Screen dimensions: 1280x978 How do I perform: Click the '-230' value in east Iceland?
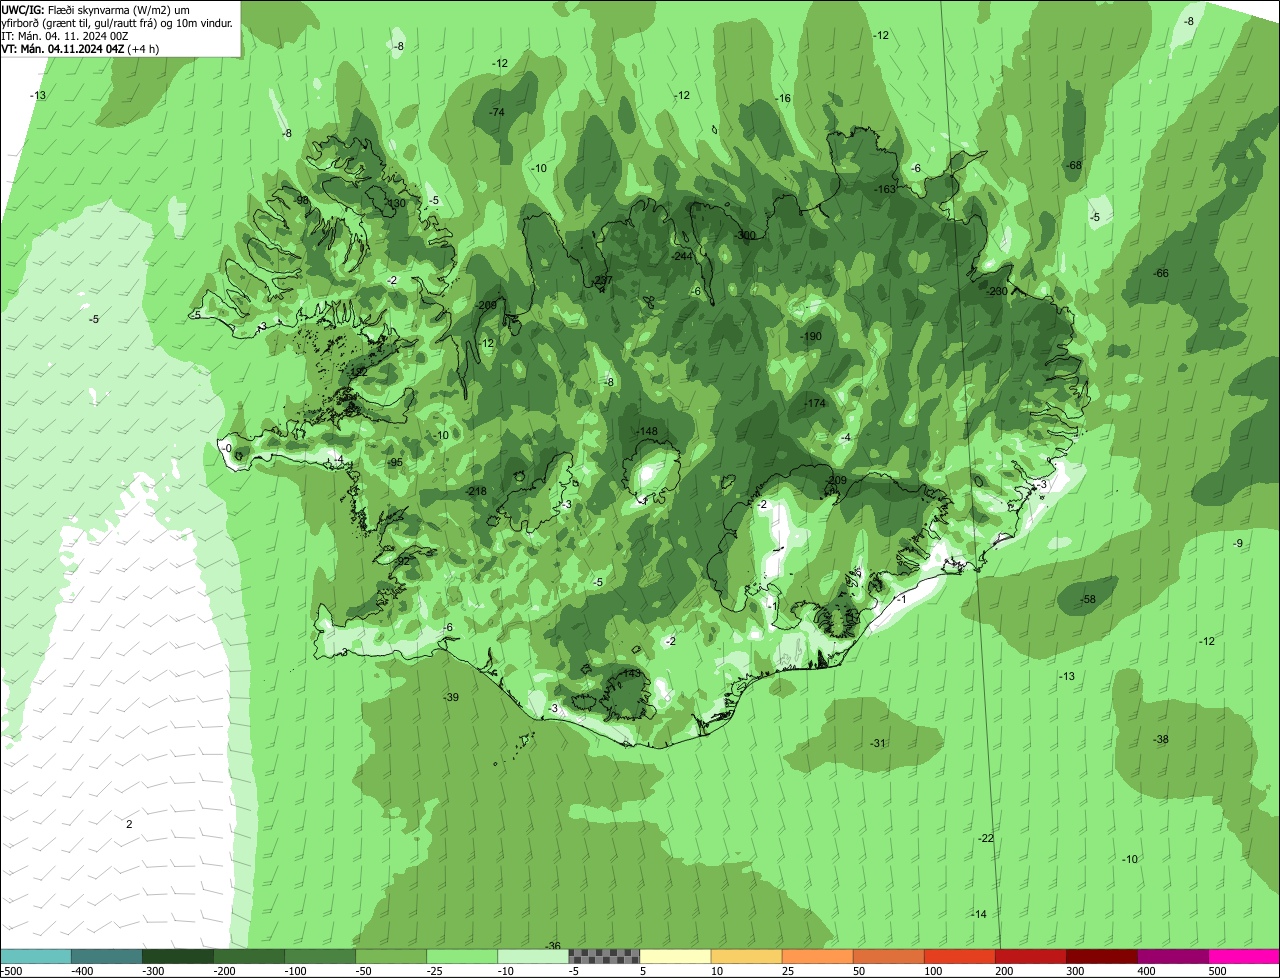pos(997,292)
